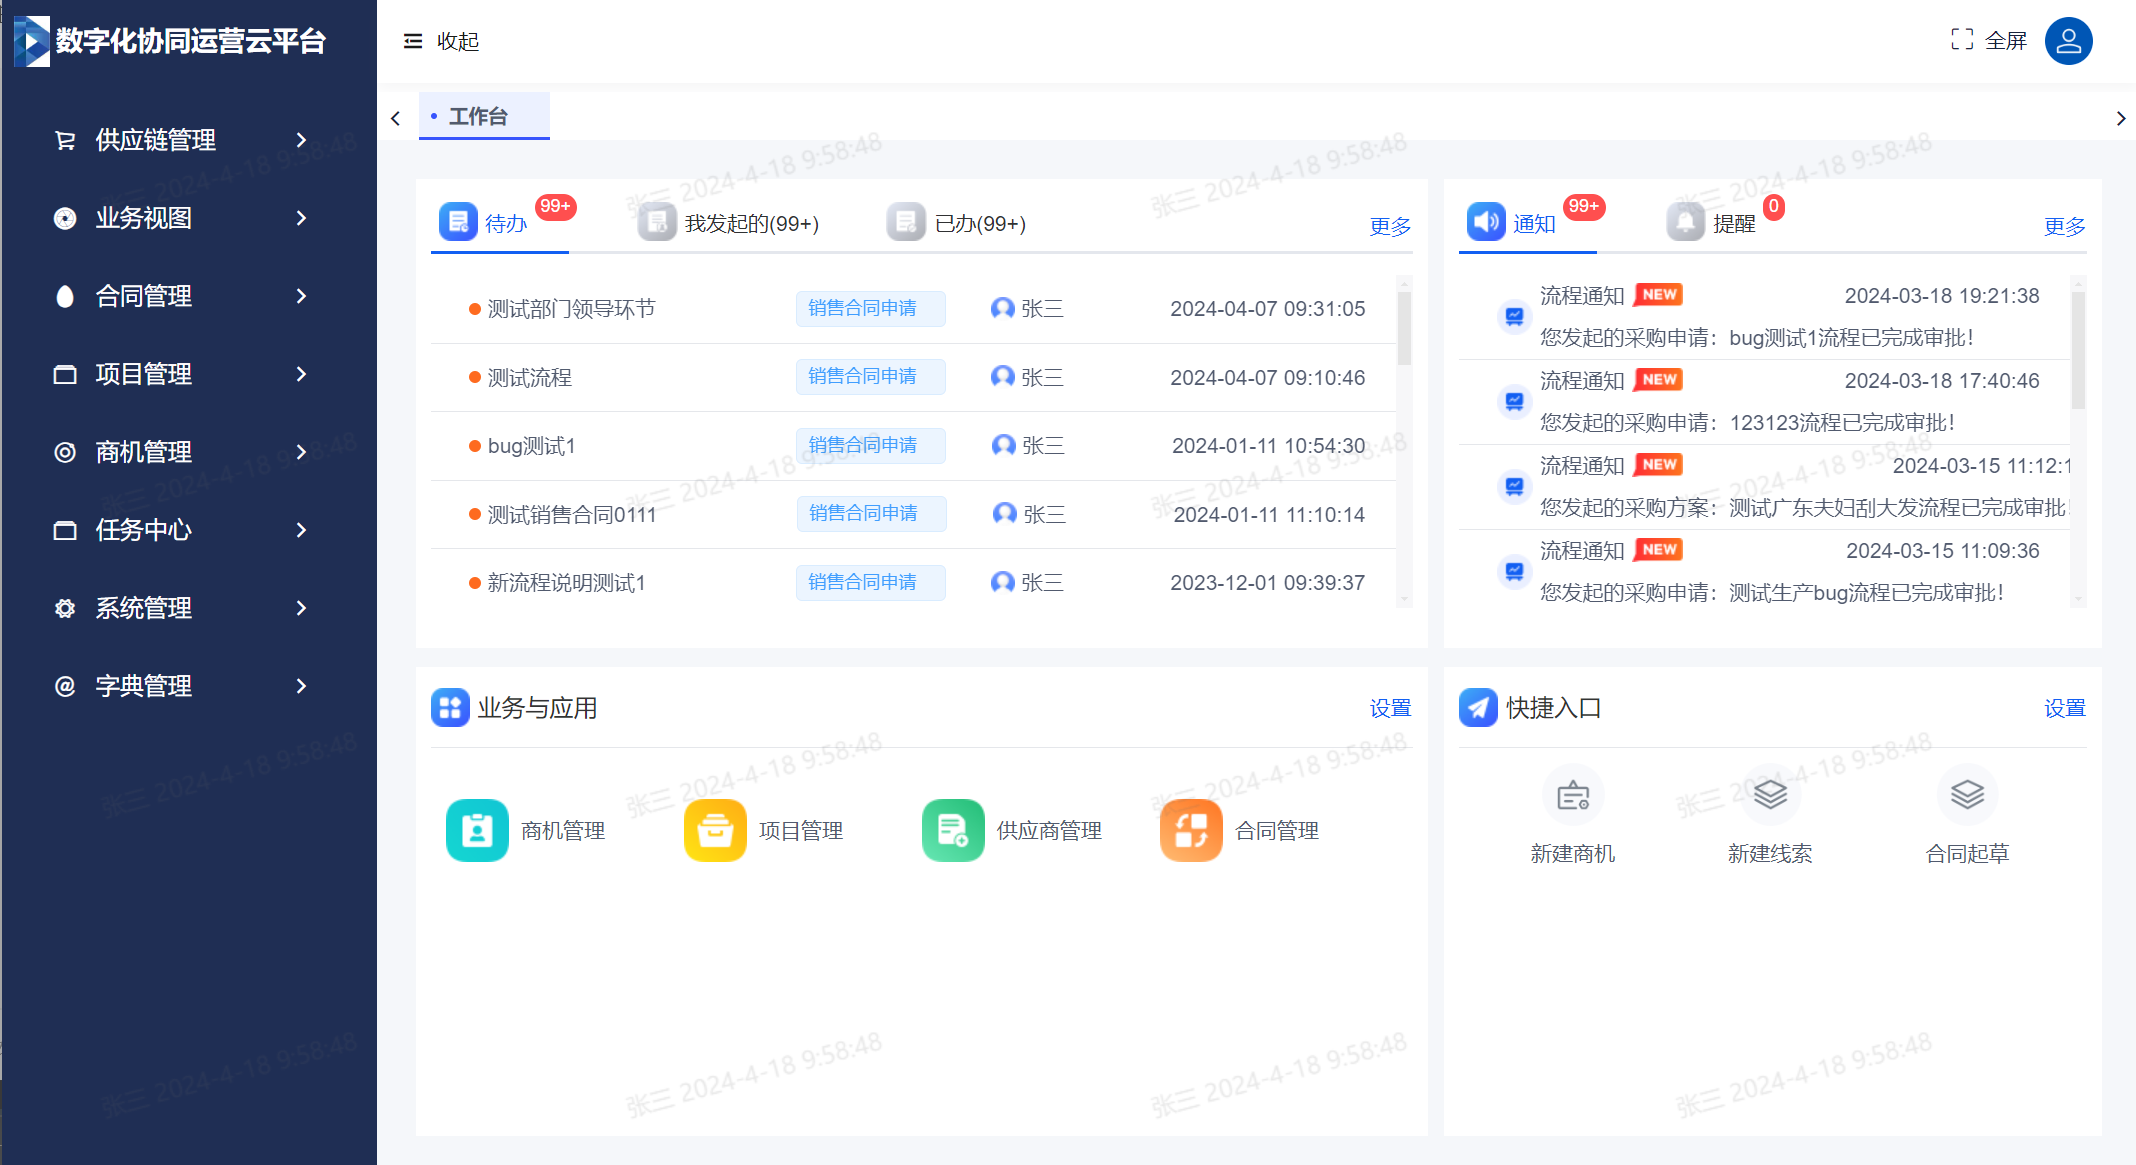Select the 通知 tab
The width and height of the screenshot is (2136, 1165).
[x=1527, y=223]
